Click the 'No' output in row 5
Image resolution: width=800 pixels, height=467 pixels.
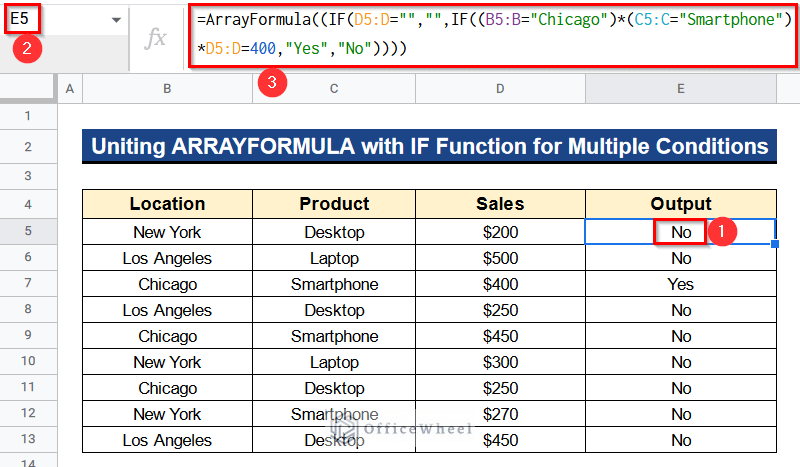pyautogui.click(x=681, y=232)
